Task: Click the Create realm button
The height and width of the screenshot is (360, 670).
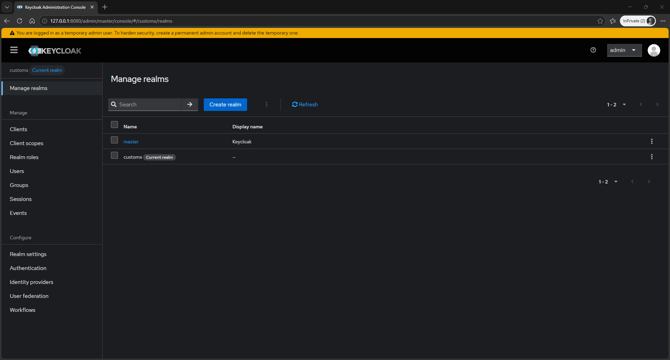Action: pos(225,105)
